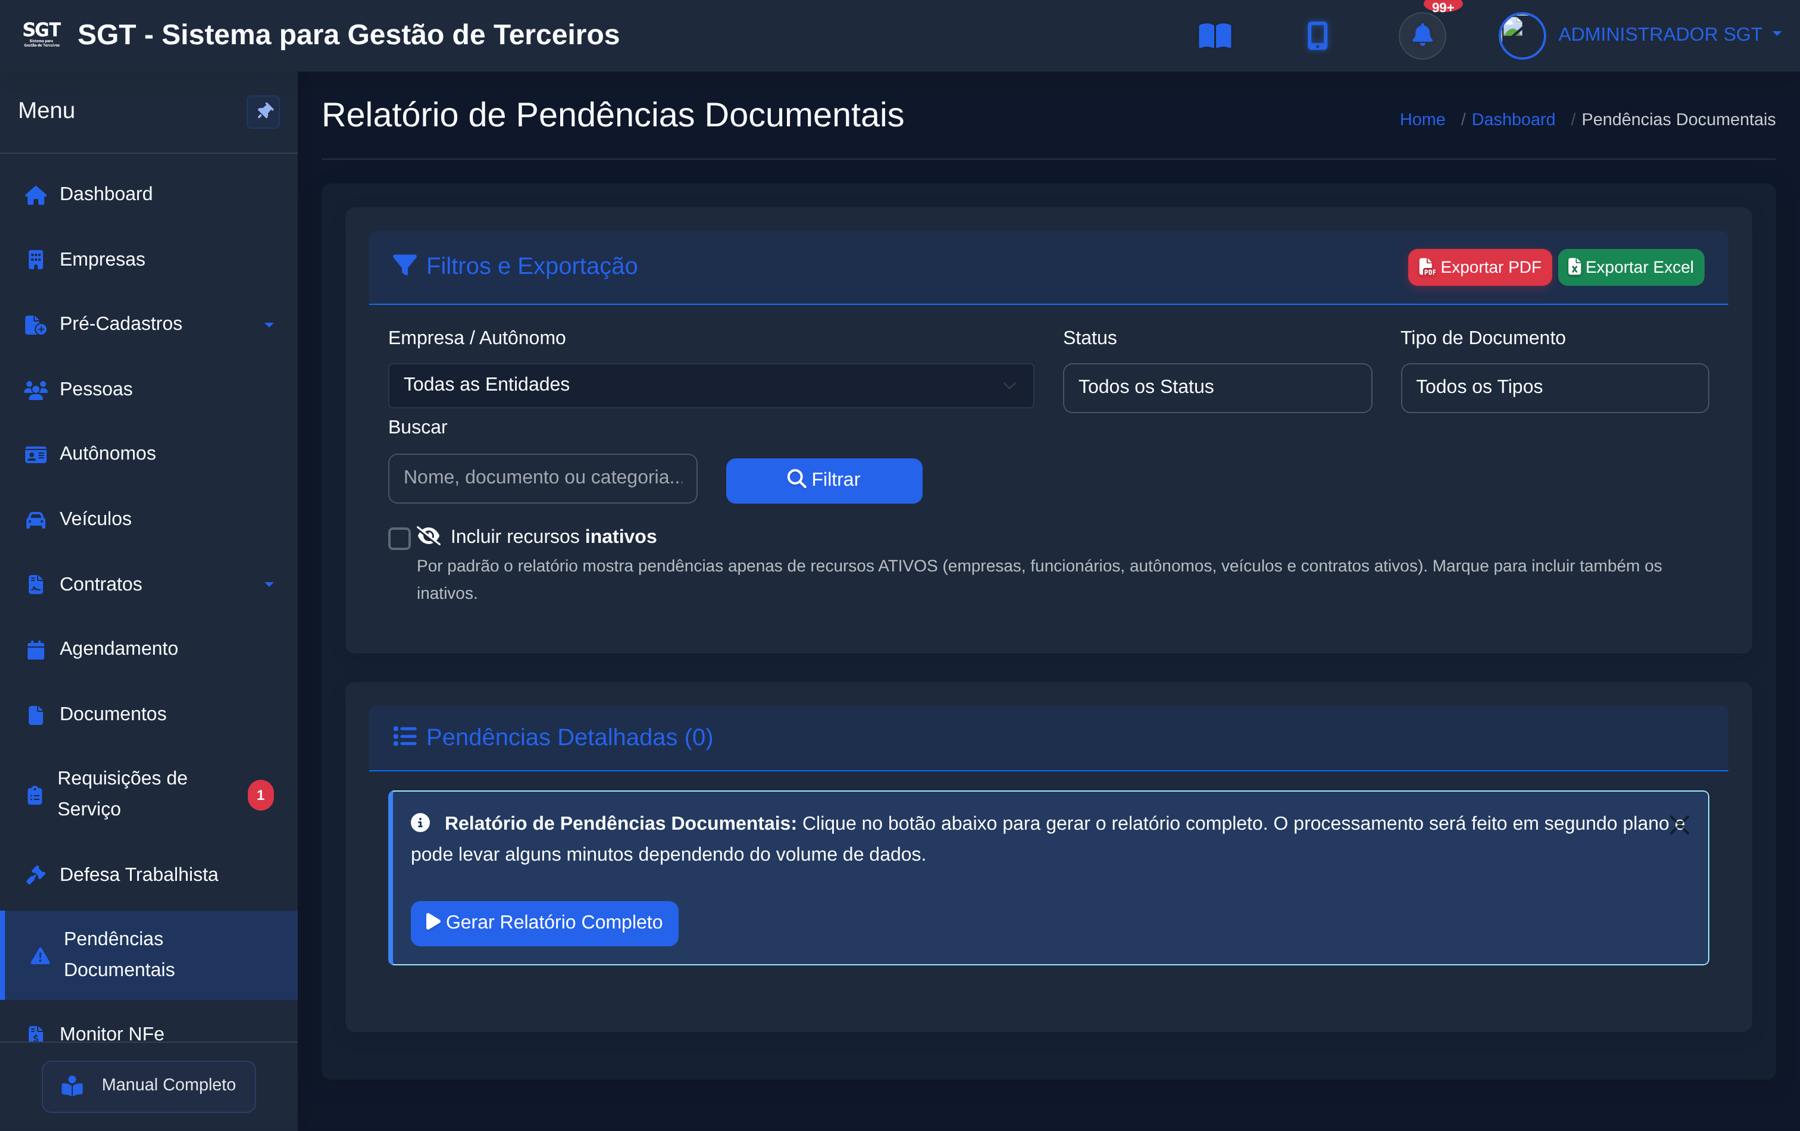Click the Empresas building icon
This screenshot has height=1131, width=1800.
(x=36, y=260)
